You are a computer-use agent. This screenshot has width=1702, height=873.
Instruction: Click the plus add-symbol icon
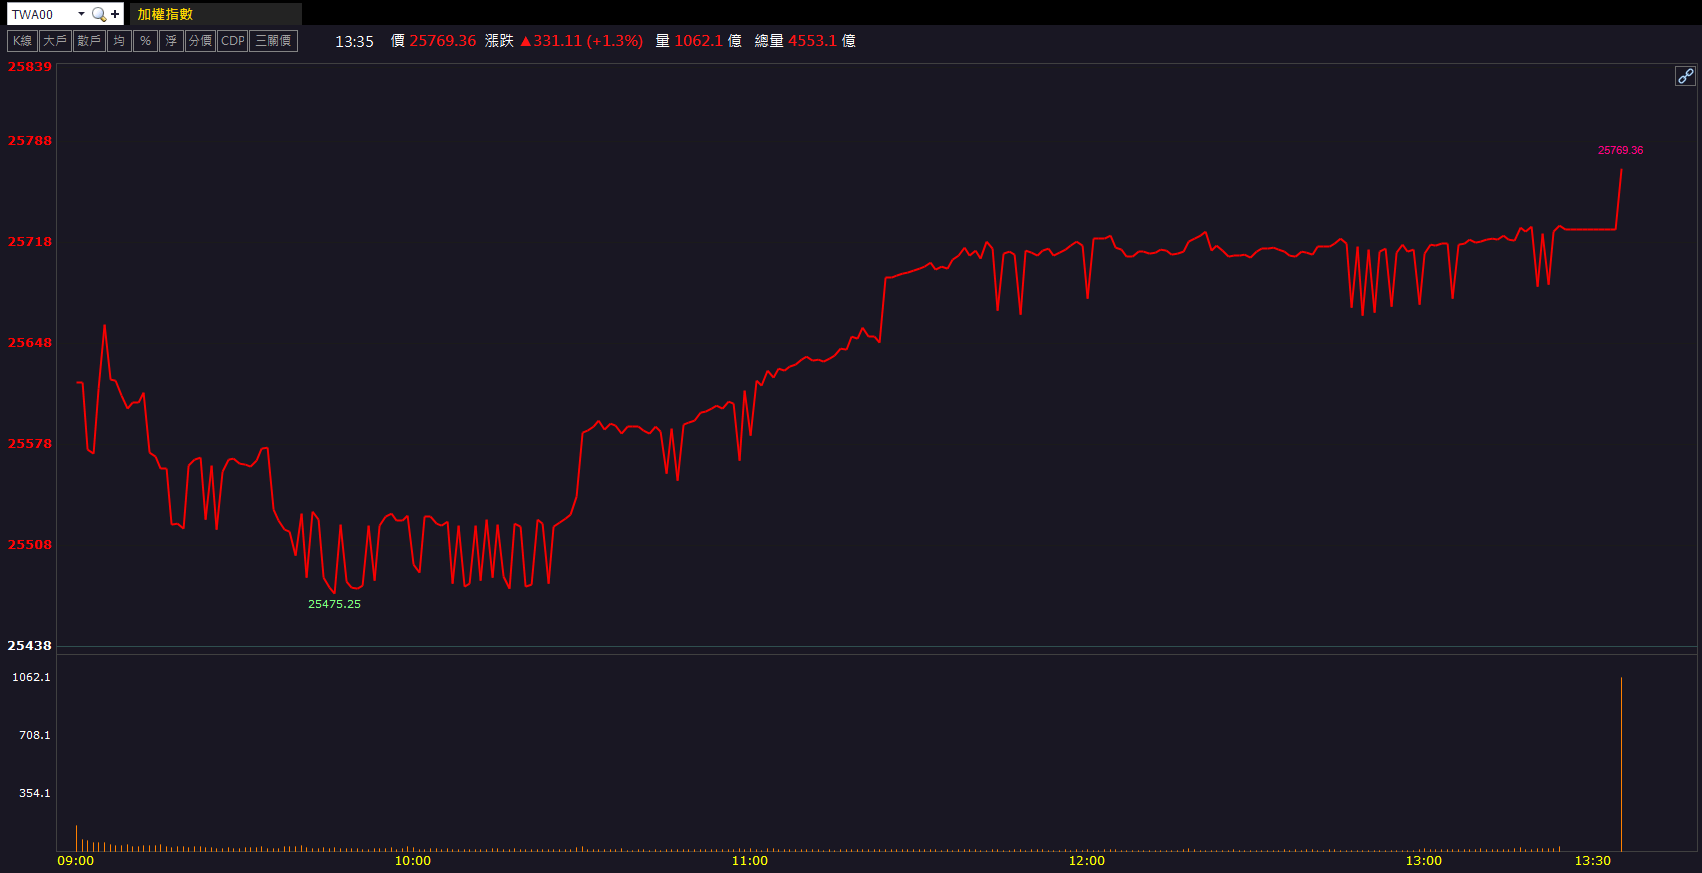point(115,14)
